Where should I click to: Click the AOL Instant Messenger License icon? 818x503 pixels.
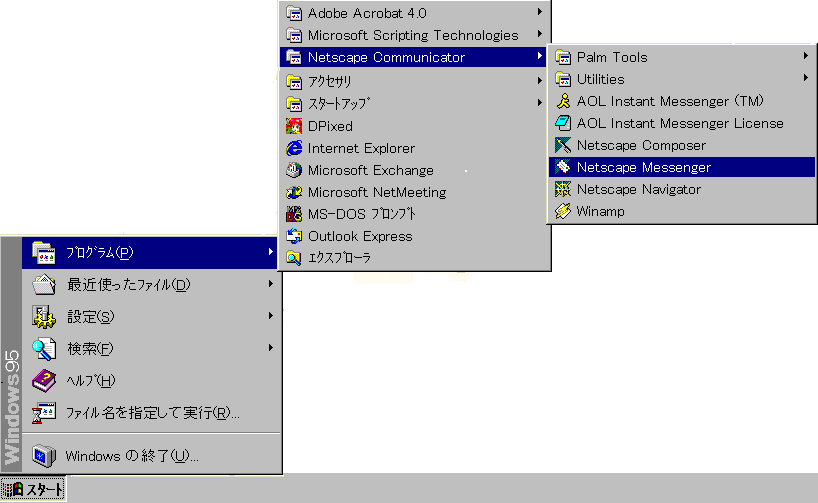coord(563,123)
